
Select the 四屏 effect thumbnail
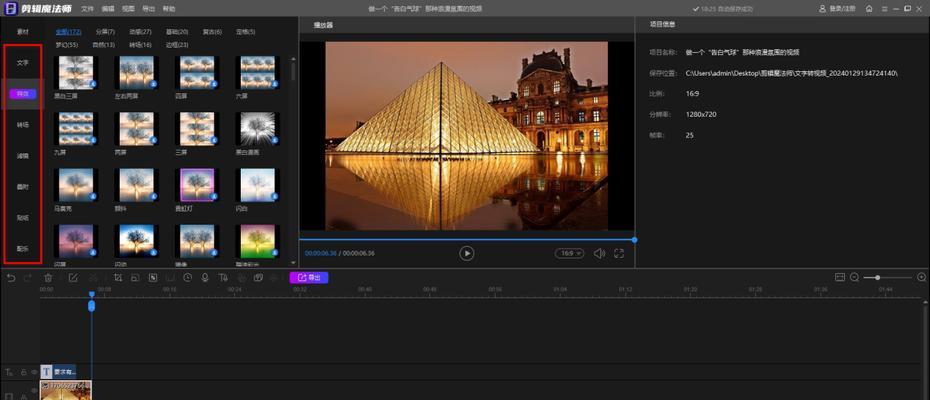[197, 72]
